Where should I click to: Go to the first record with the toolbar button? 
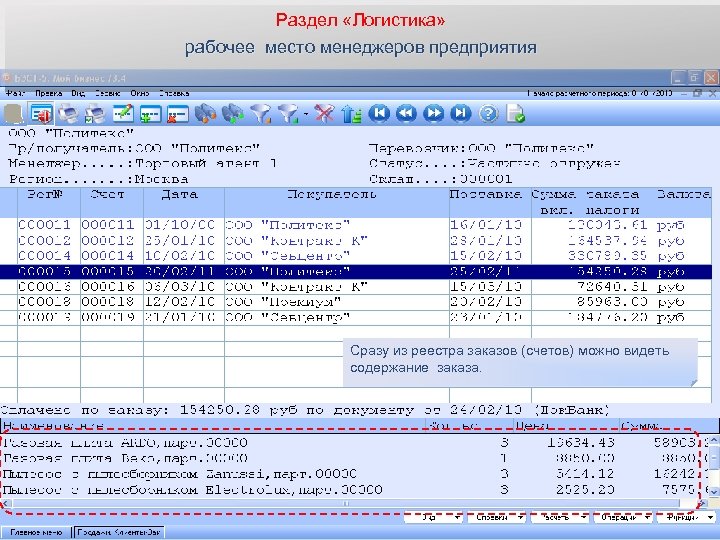(x=379, y=113)
